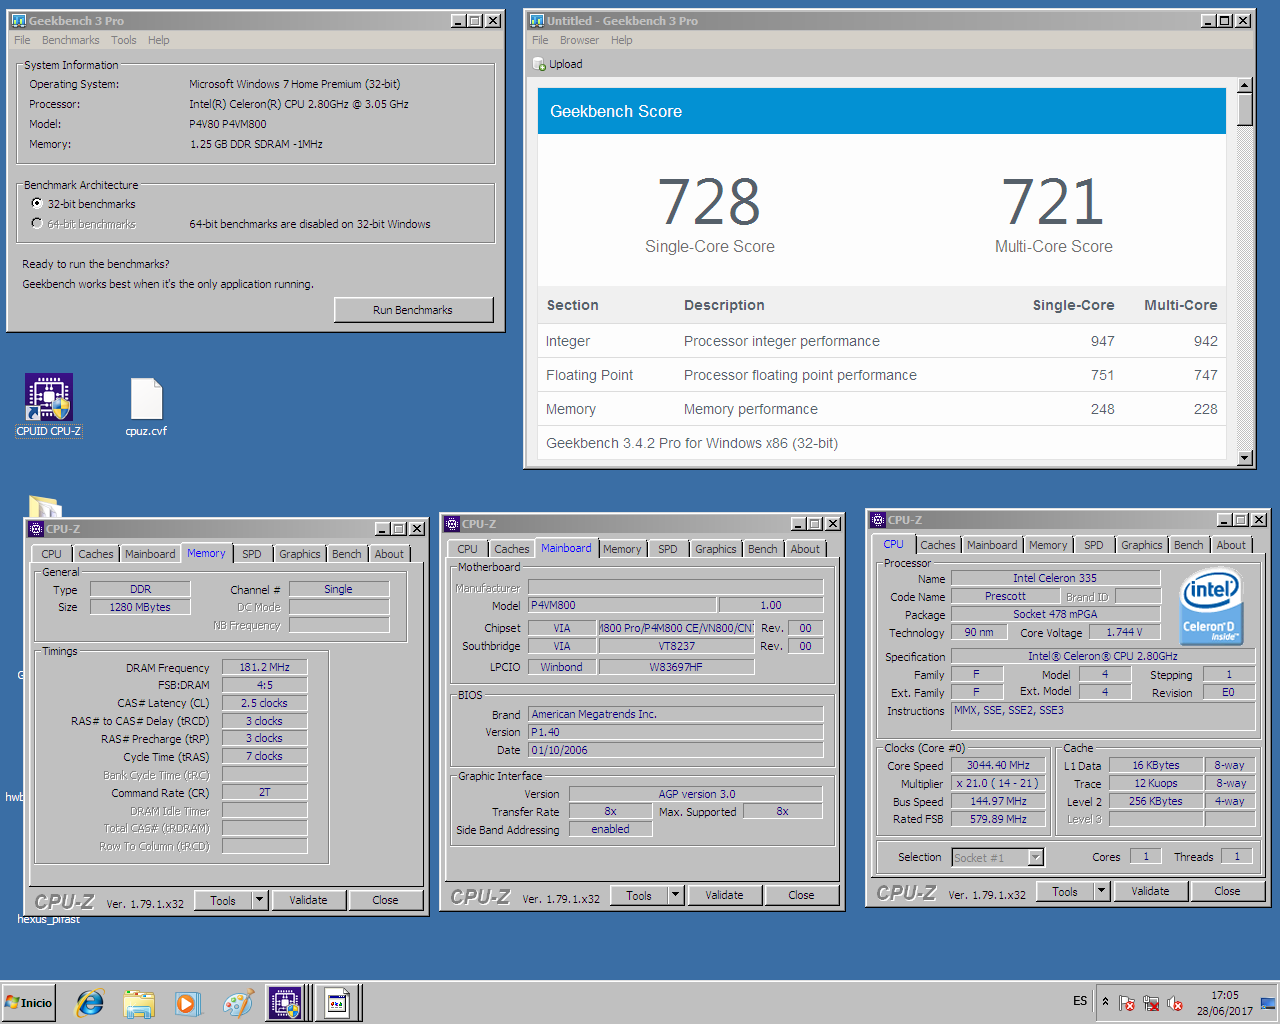1280x1024 pixels.
Task: Open Graphics tab in Memory CPU-Z window
Action: pyautogui.click(x=300, y=554)
